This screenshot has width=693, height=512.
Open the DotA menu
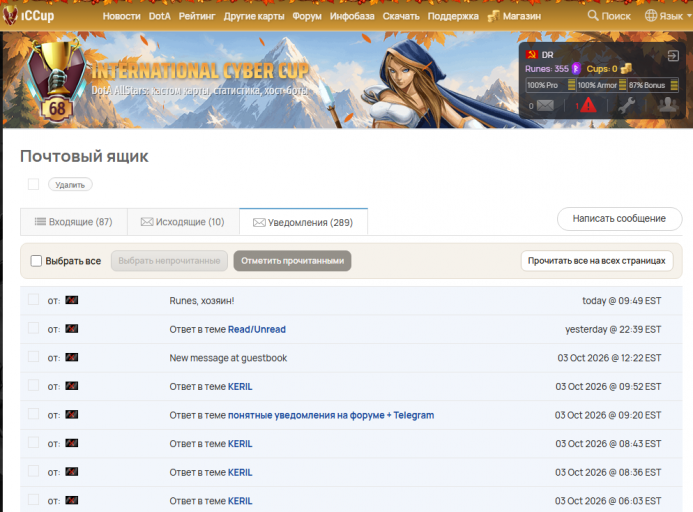(160, 16)
